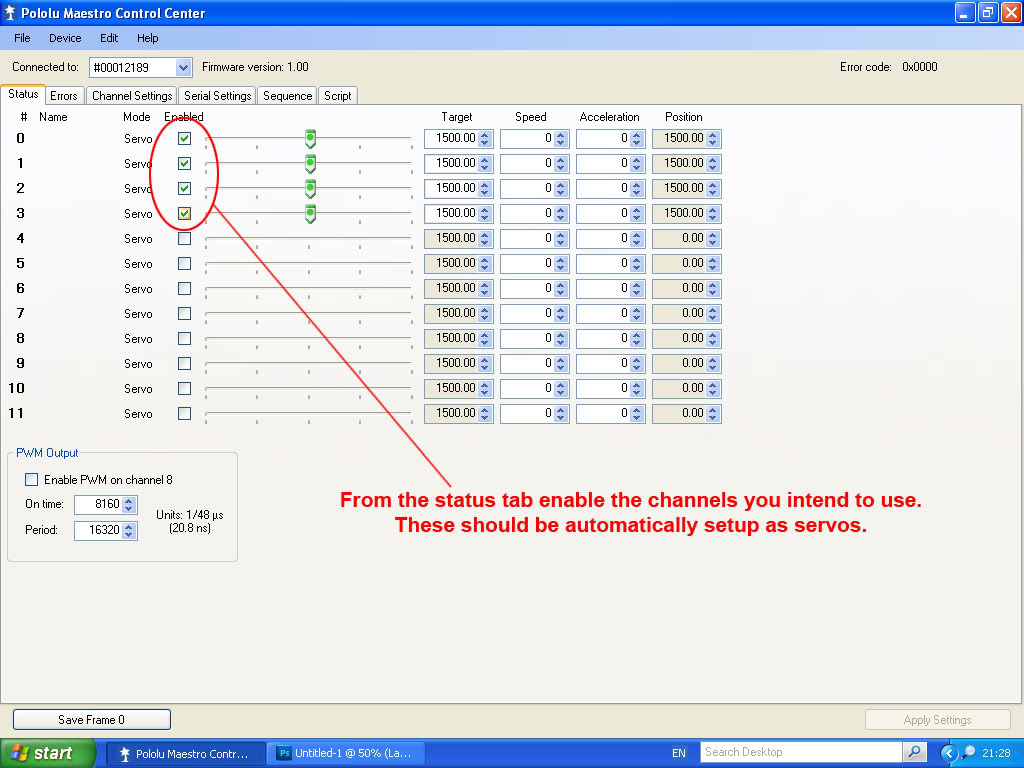Switch to the Errors tab
The width and height of the screenshot is (1024, 768).
64,96
